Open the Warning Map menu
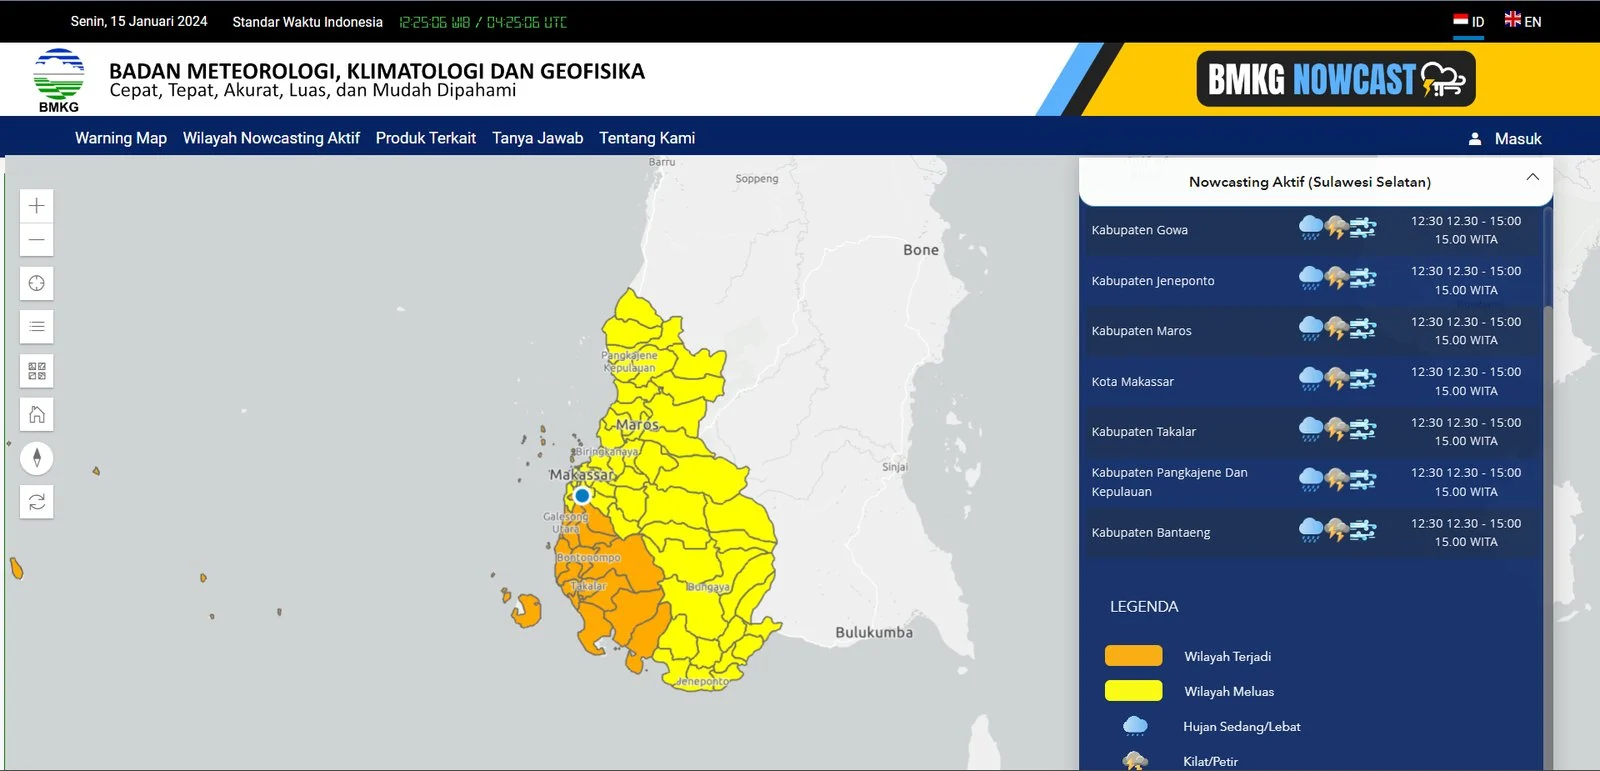This screenshot has width=1600, height=771. [121, 138]
